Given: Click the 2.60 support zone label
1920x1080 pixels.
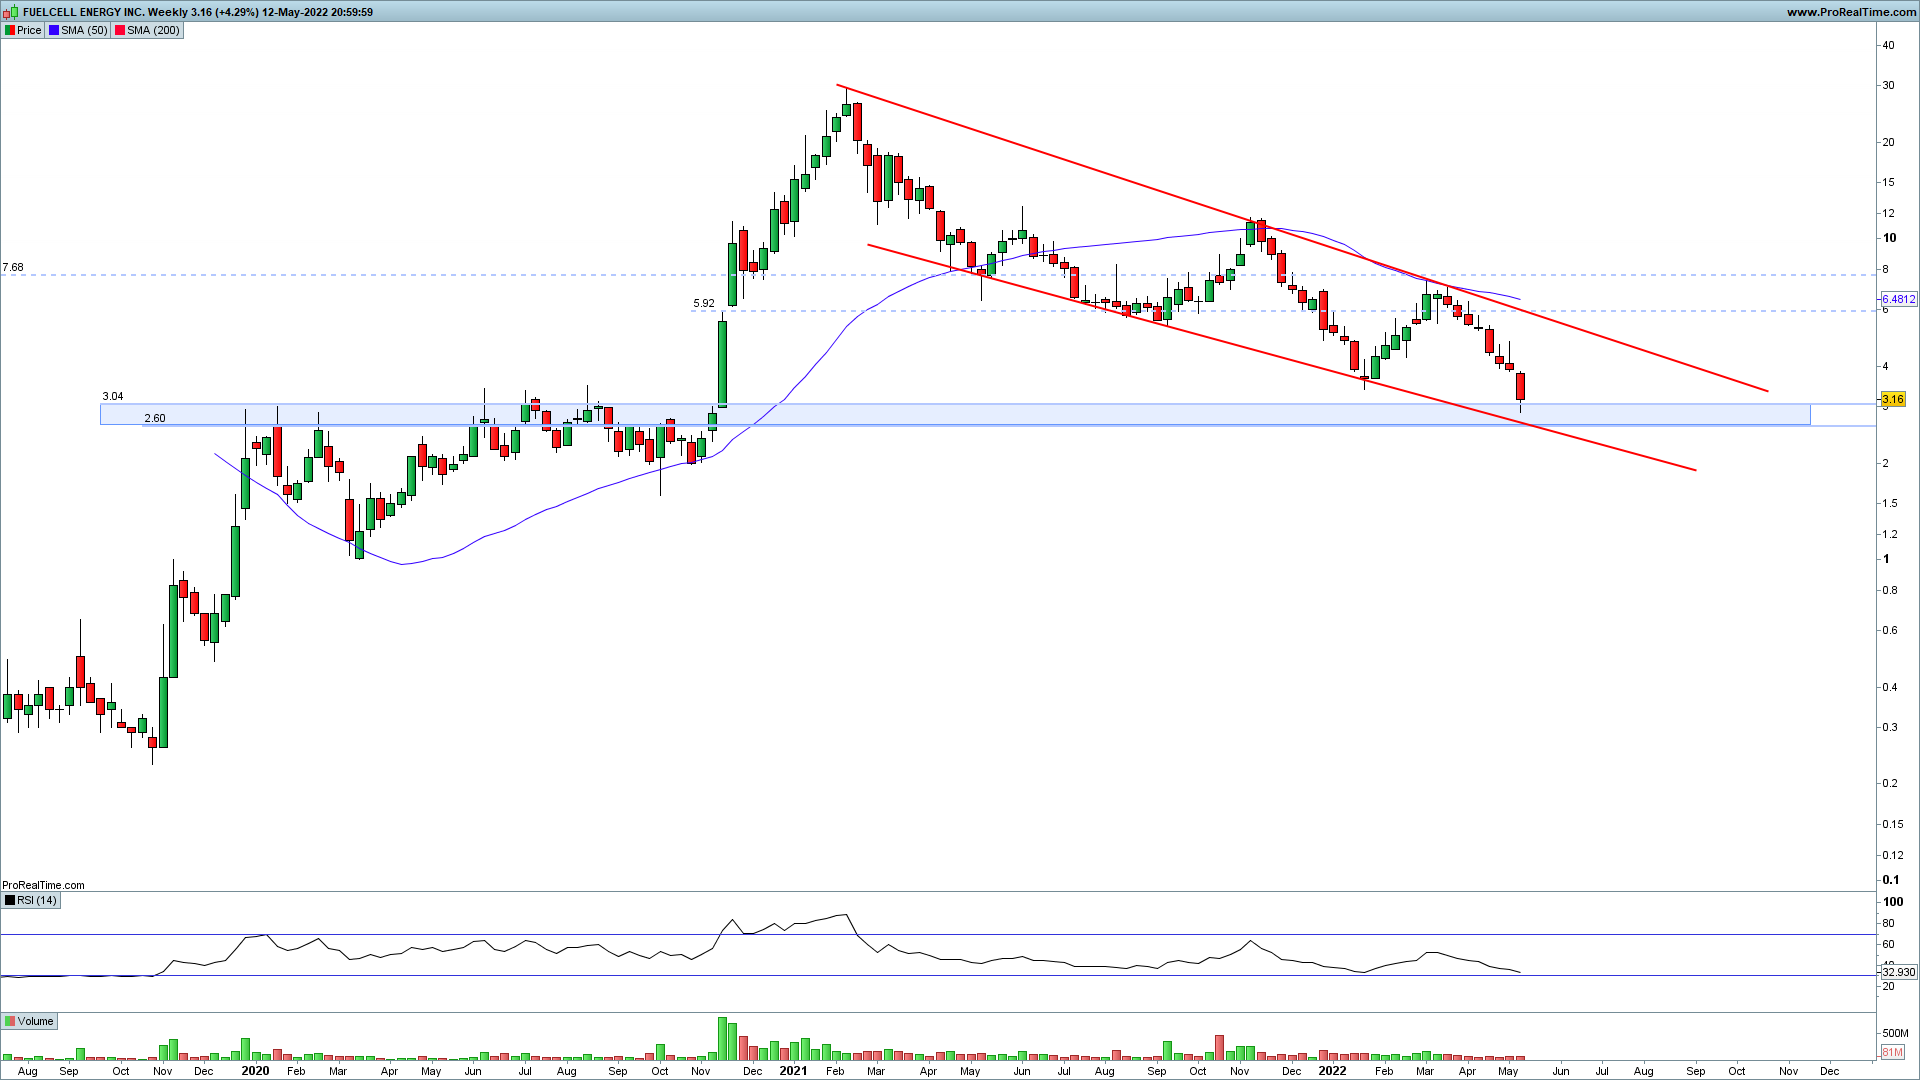Looking at the screenshot, I should point(155,418).
